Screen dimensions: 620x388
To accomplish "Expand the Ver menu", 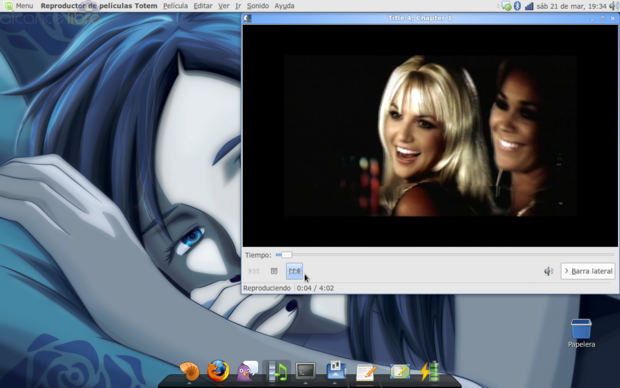I will click(x=224, y=6).
